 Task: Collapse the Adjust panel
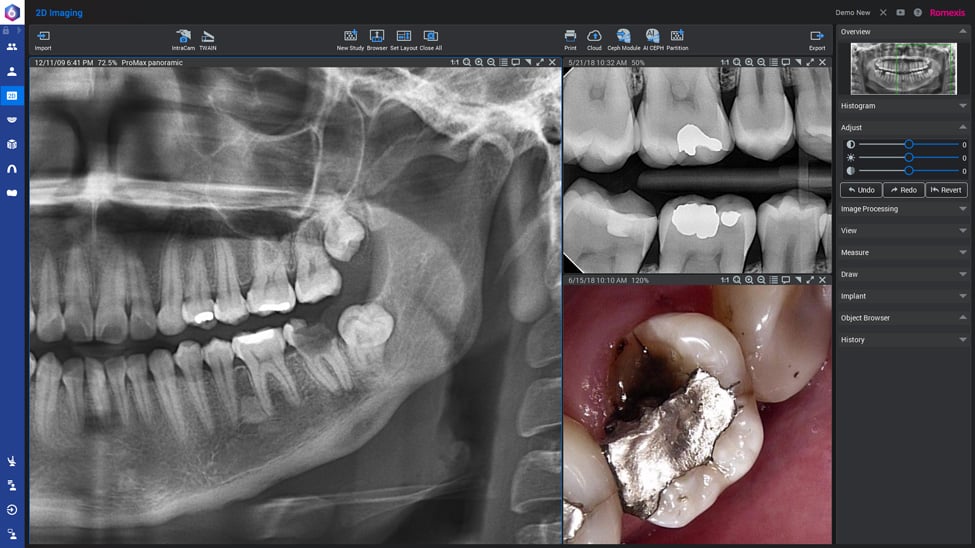point(962,128)
